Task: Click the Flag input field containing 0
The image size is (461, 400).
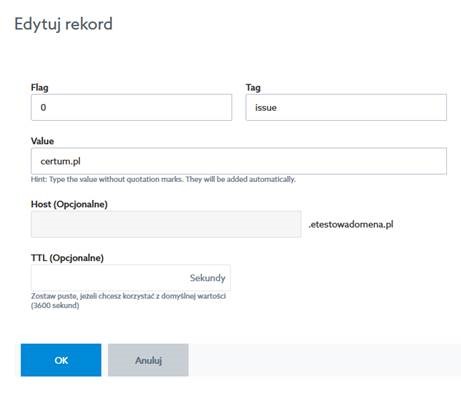Action: point(131,107)
